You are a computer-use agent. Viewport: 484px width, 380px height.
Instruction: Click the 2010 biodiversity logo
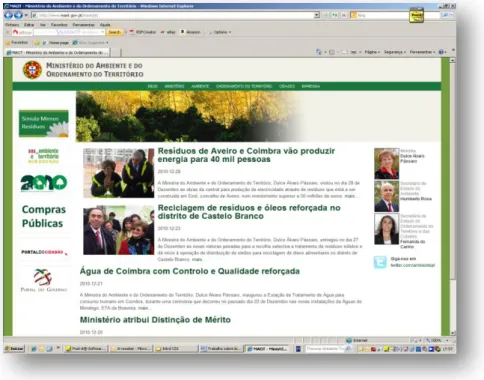tap(44, 183)
